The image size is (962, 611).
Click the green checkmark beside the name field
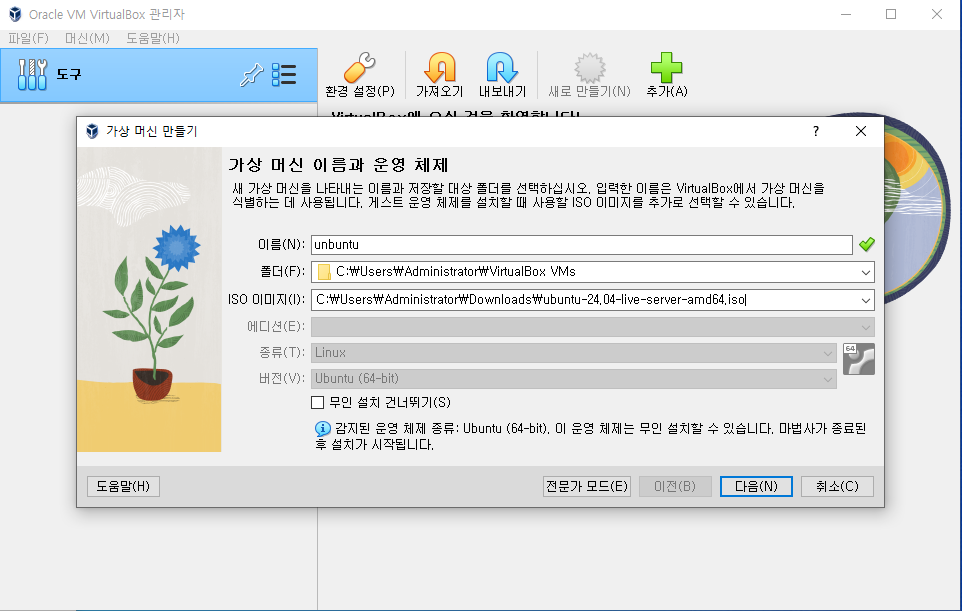coord(867,244)
